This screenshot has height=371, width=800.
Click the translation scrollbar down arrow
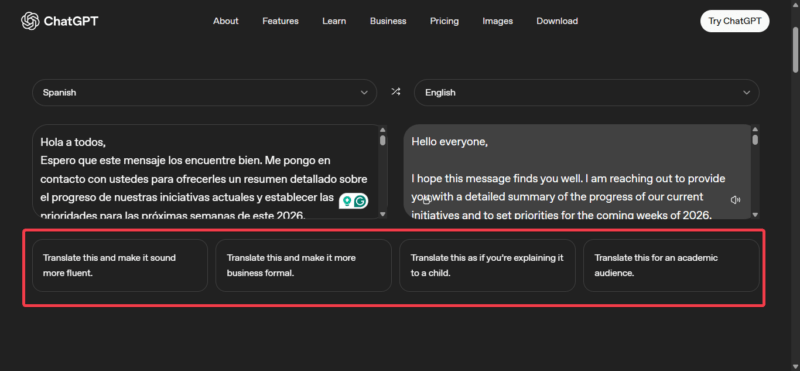click(756, 215)
